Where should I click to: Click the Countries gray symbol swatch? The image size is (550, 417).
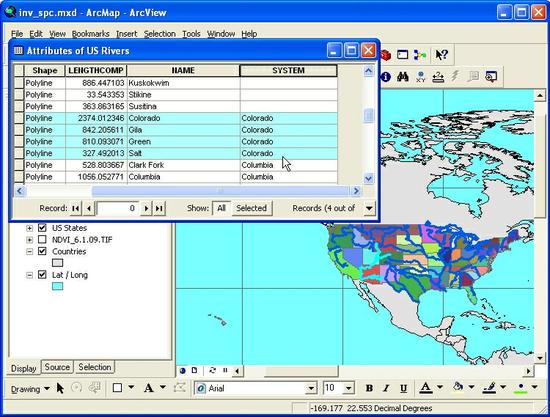pyautogui.click(x=58, y=263)
